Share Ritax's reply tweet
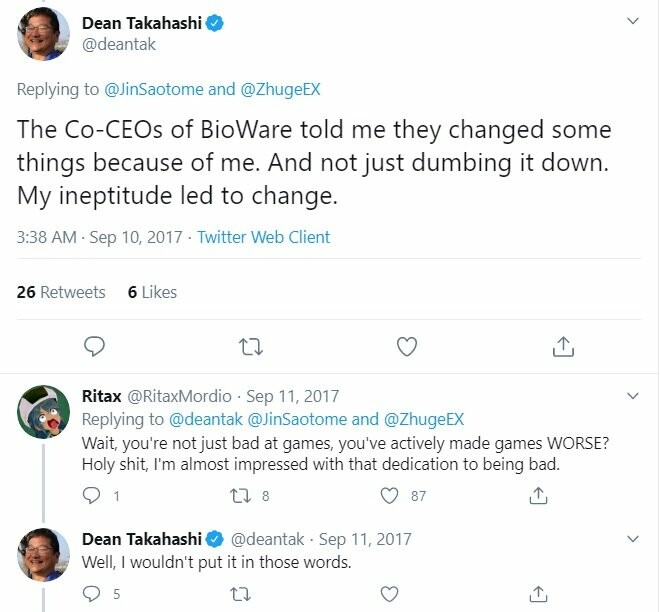Image resolution: width=660 pixels, height=612 pixels. coord(538,495)
